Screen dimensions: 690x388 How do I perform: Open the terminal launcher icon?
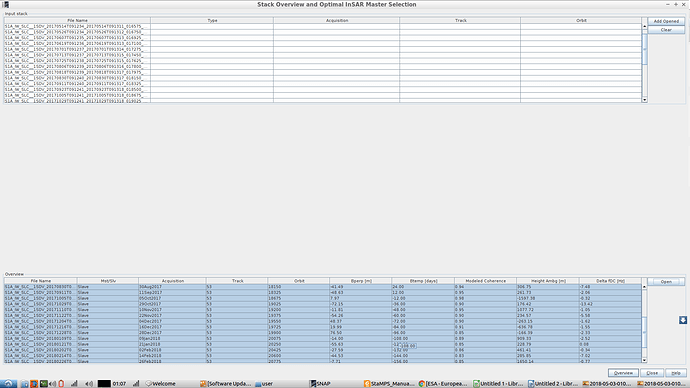pos(44,384)
